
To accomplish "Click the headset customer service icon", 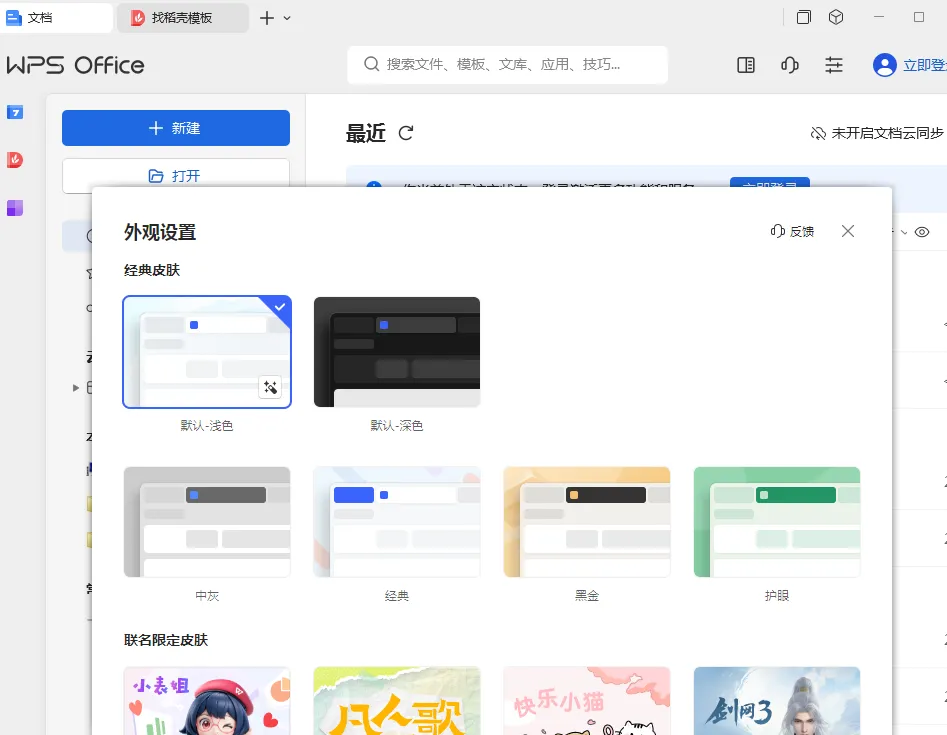I will [789, 64].
